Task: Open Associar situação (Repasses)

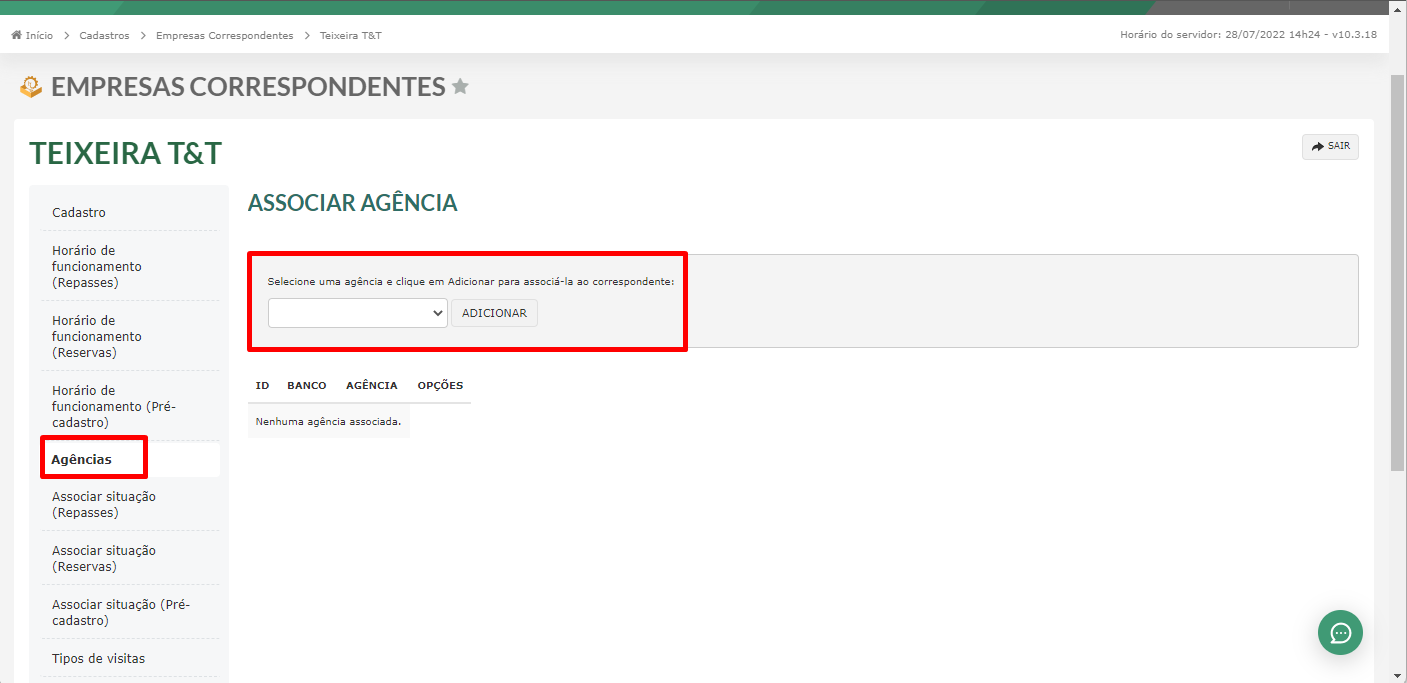Action: (x=104, y=504)
